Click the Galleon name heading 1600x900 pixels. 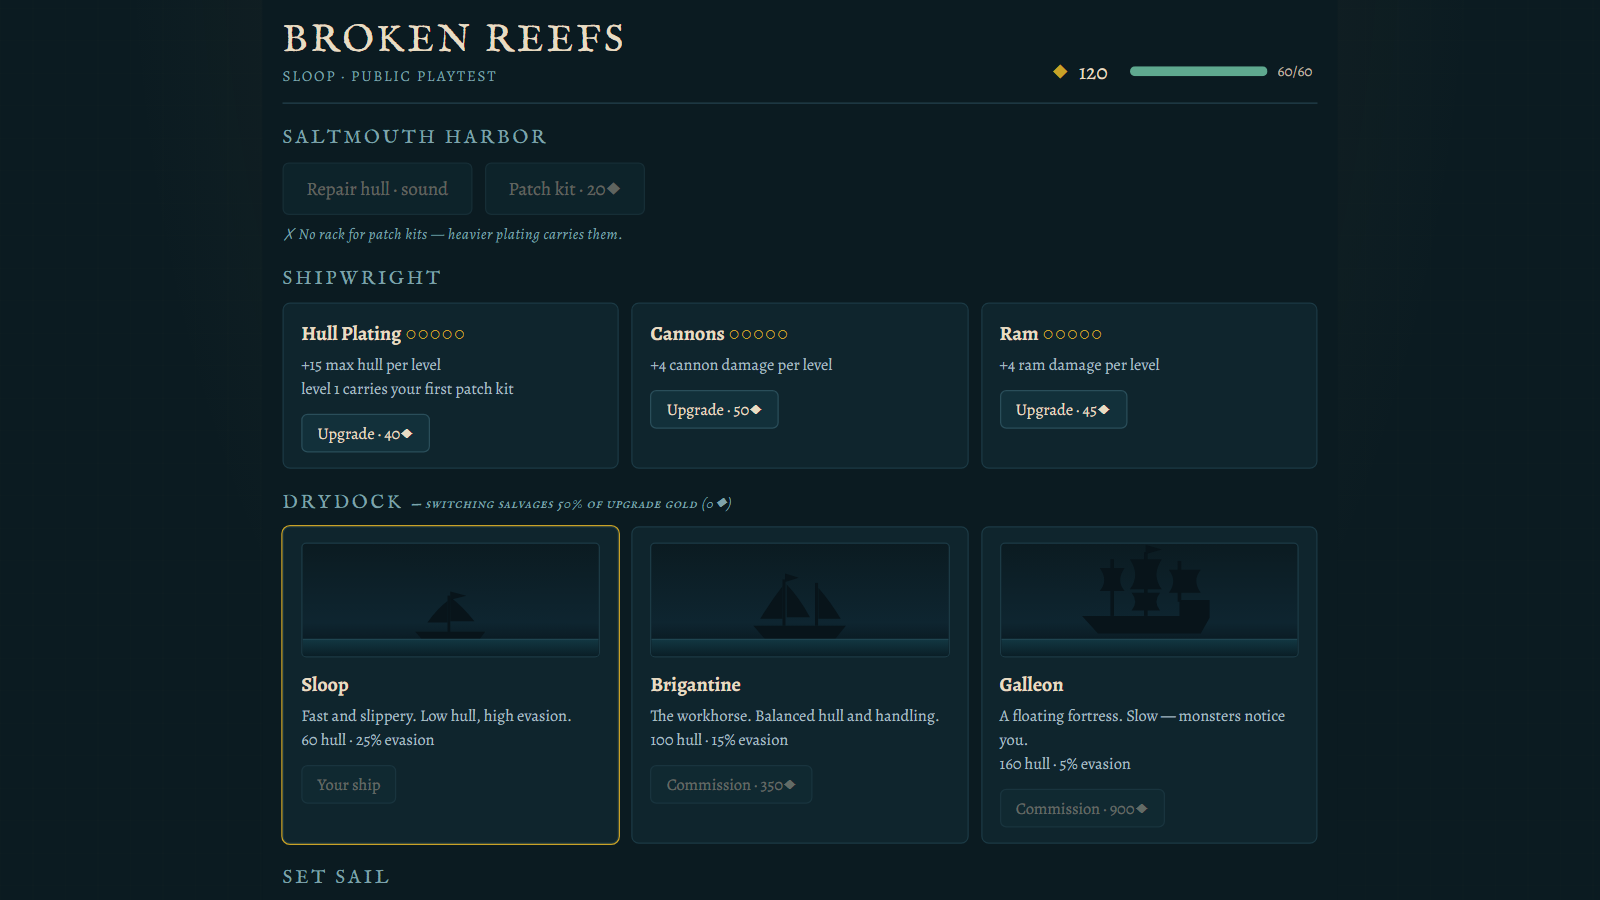coord(1031,685)
